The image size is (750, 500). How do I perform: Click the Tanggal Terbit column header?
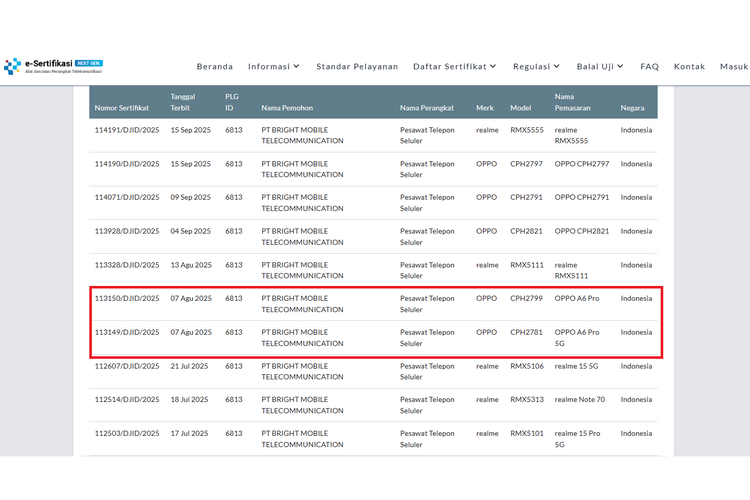tap(183, 102)
